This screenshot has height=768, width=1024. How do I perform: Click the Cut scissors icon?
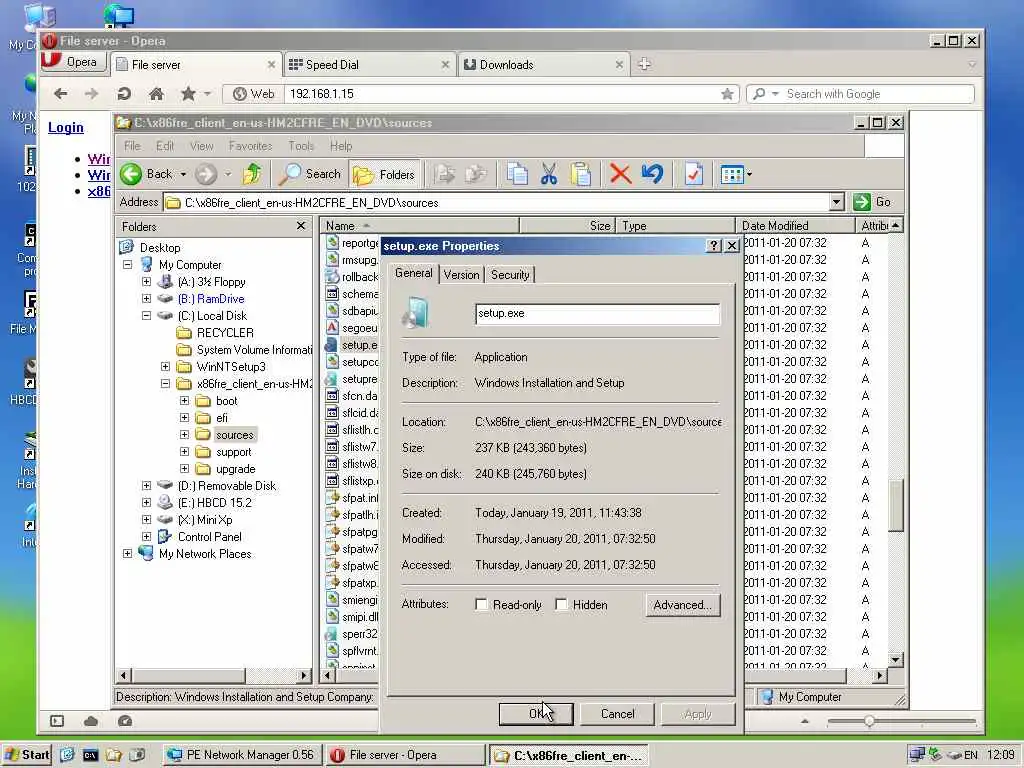549,174
